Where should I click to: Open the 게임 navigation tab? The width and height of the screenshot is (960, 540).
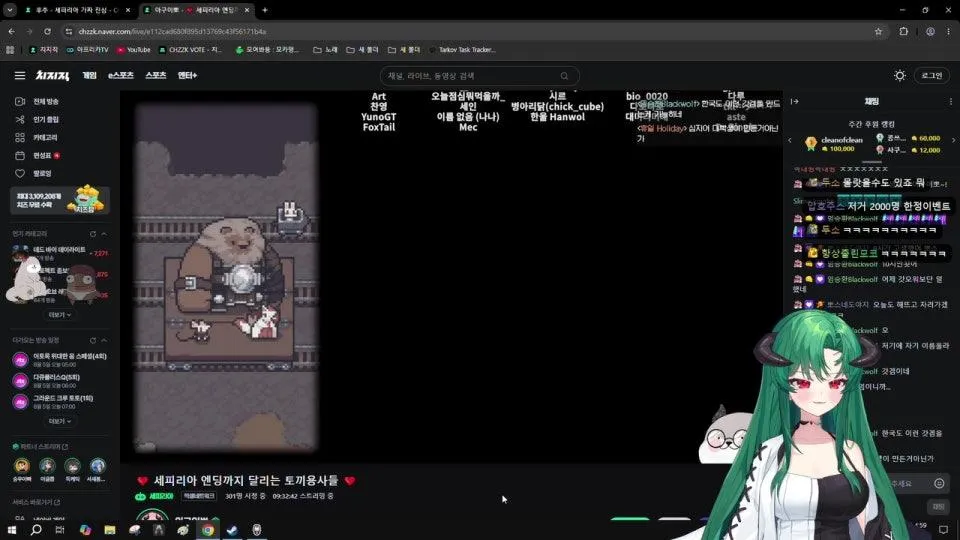(89, 75)
